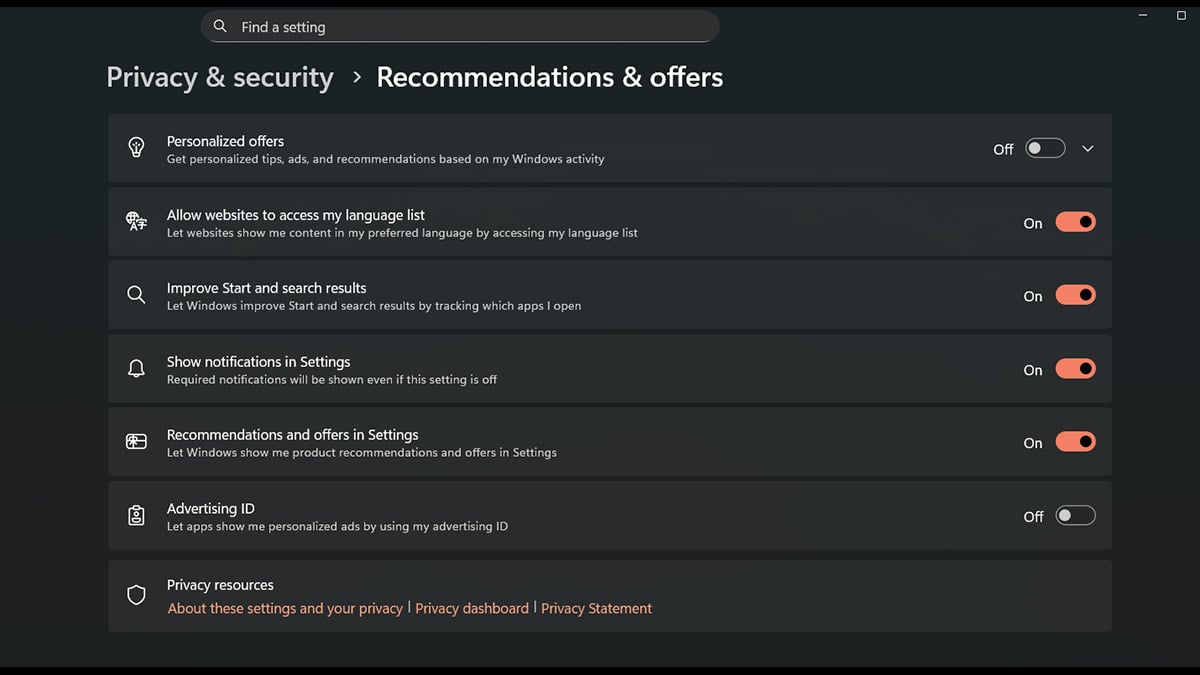Enable the Advertising ID toggle
The width and height of the screenshot is (1200, 675).
[x=1075, y=515]
